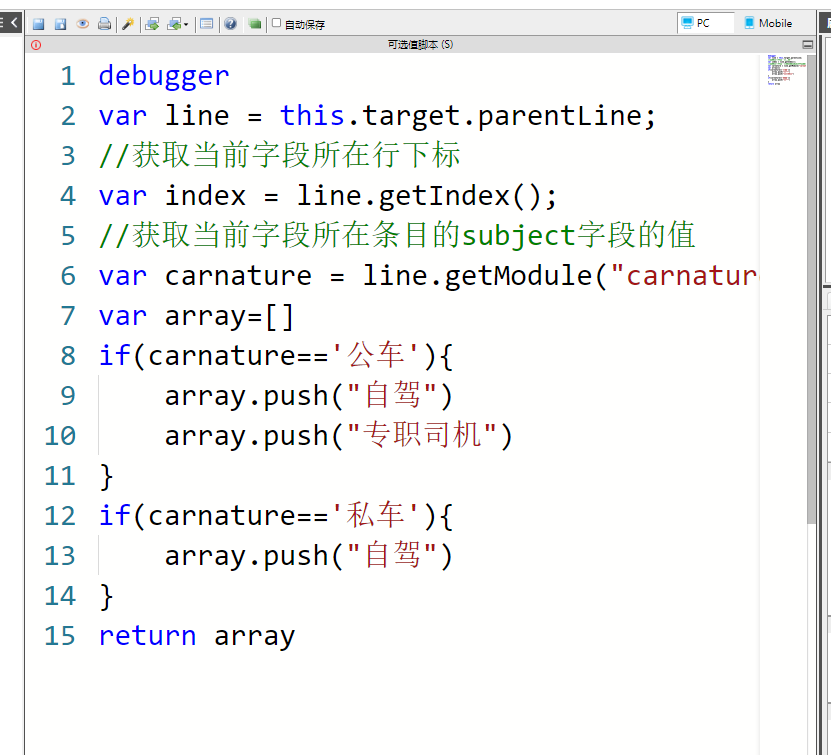Click the editor vertical scrollbar thumb

[x=811, y=288]
